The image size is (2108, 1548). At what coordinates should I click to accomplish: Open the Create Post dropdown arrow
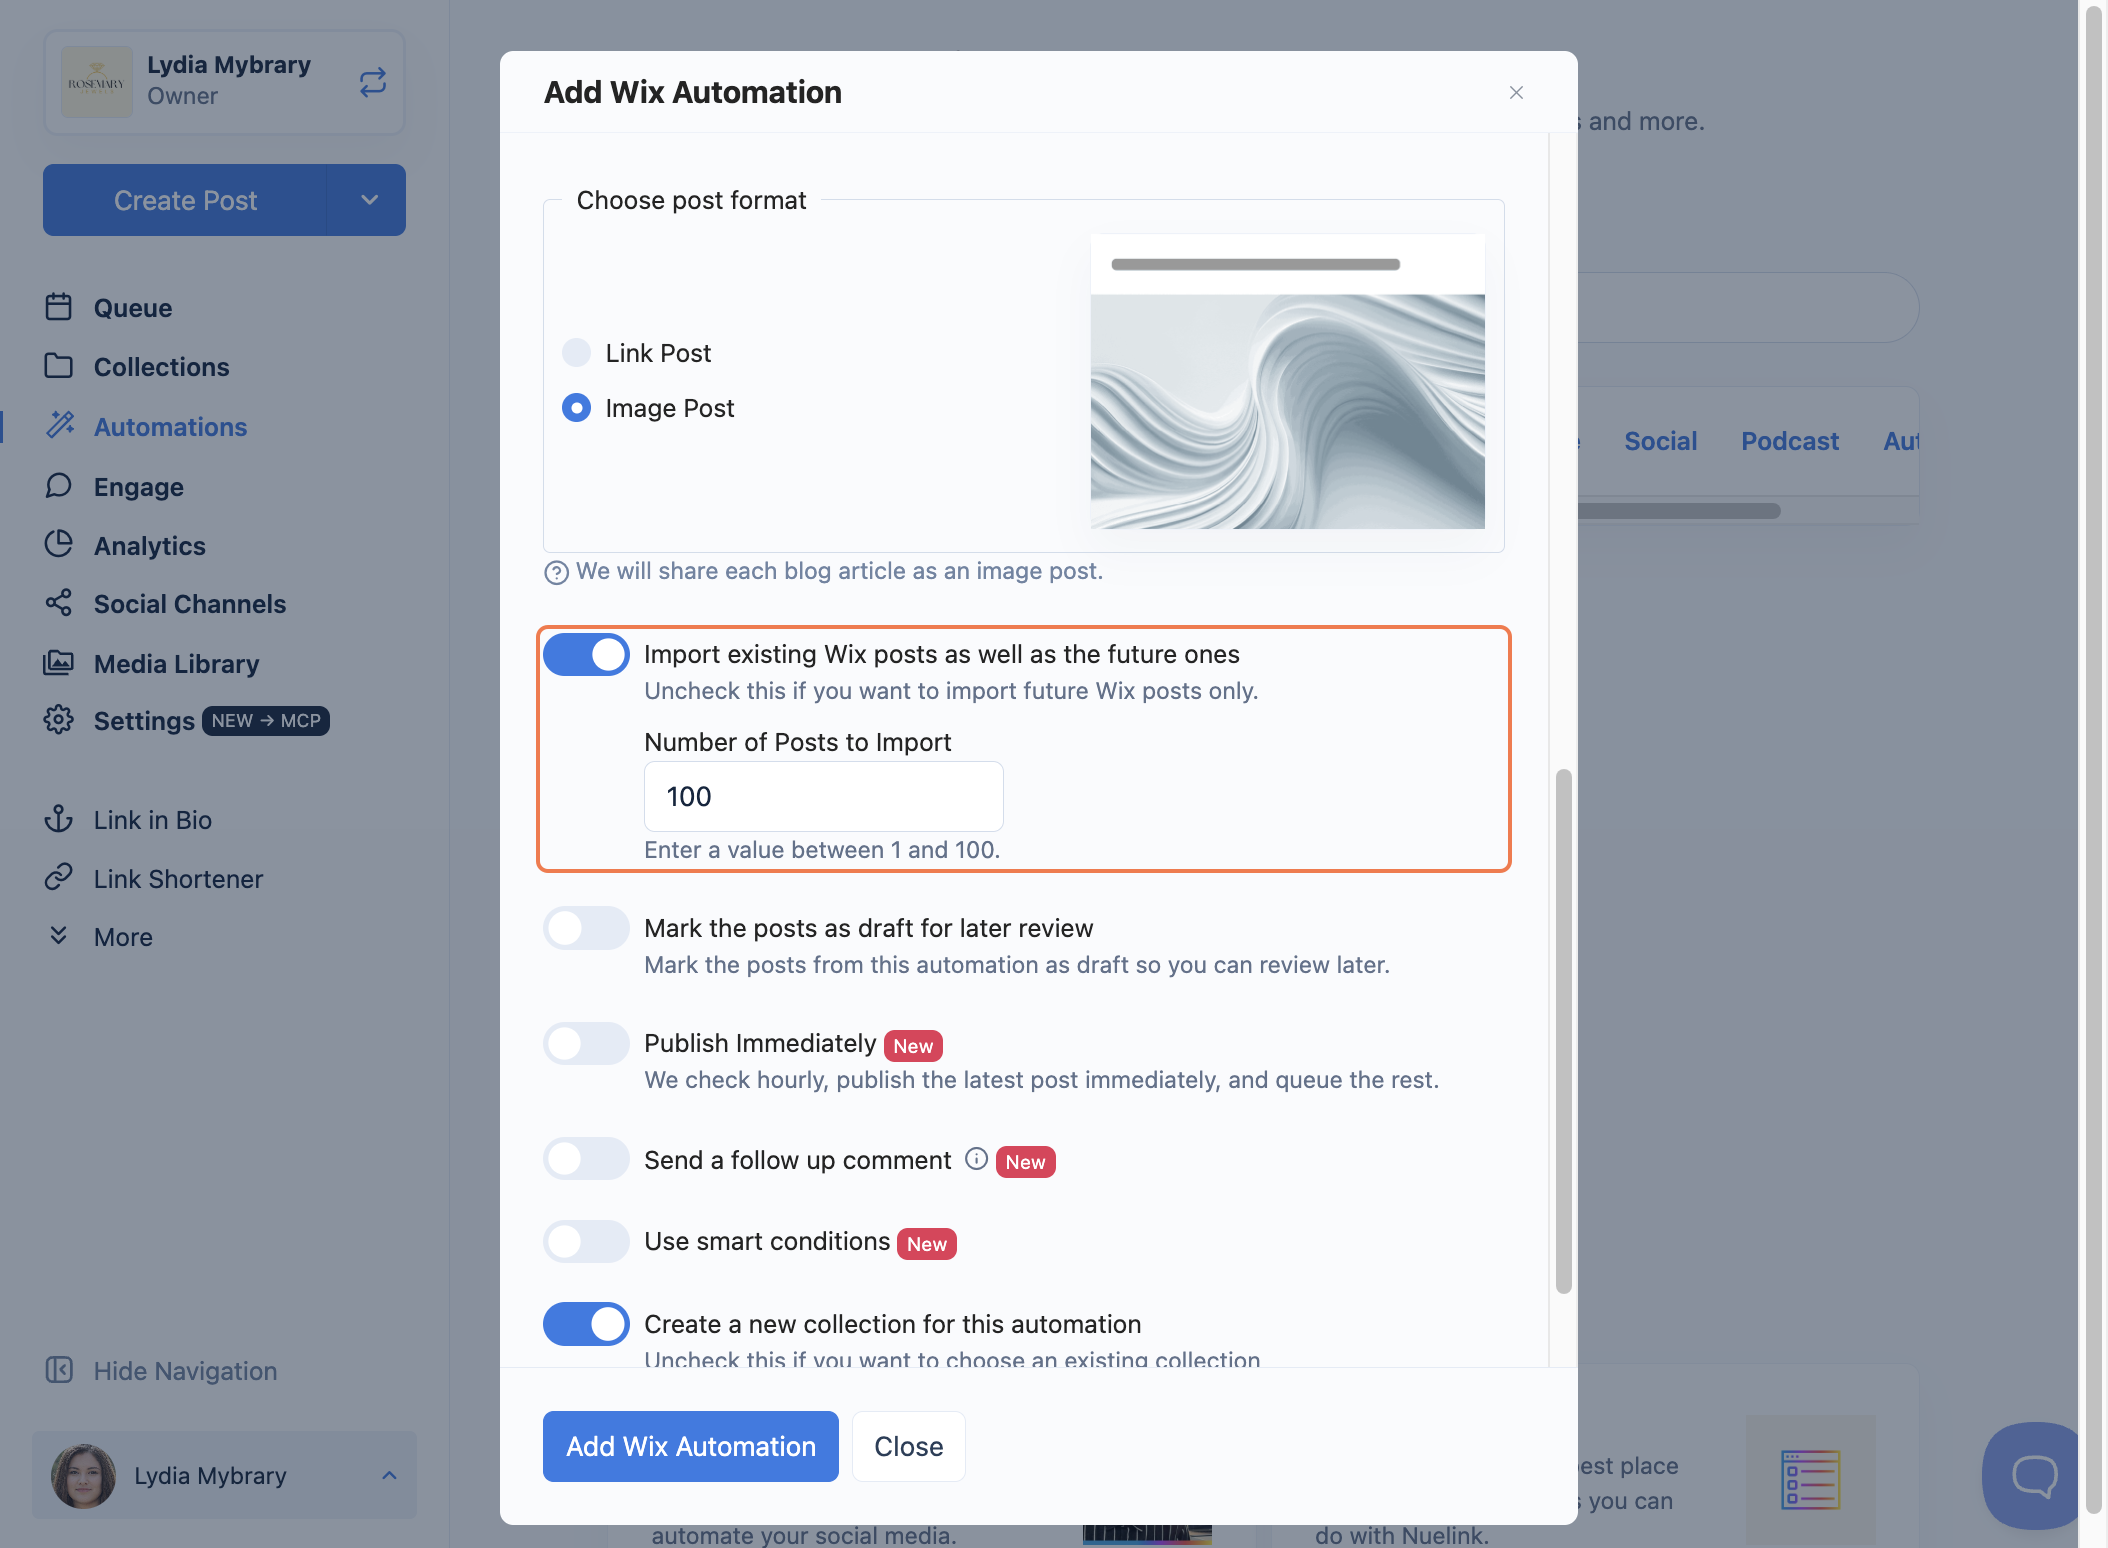pyautogui.click(x=367, y=200)
